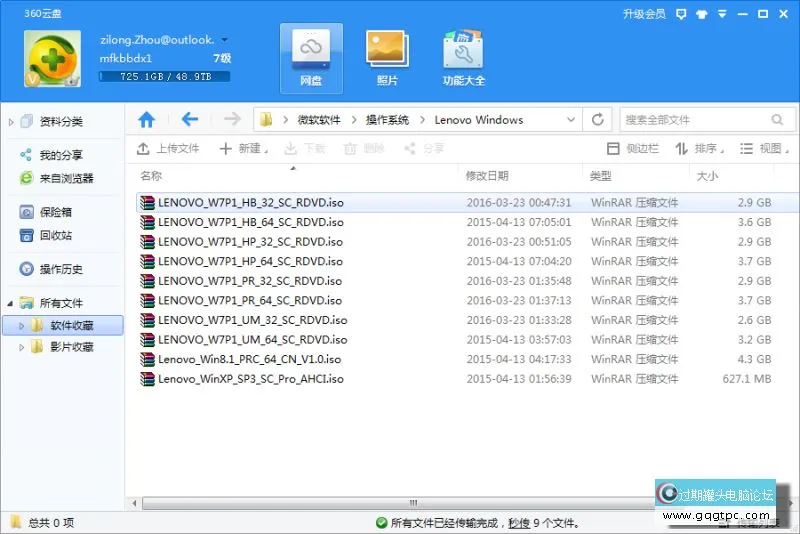Open the feedback message icon in title bar
The height and width of the screenshot is (534, 800).
(x=681, y=14)
